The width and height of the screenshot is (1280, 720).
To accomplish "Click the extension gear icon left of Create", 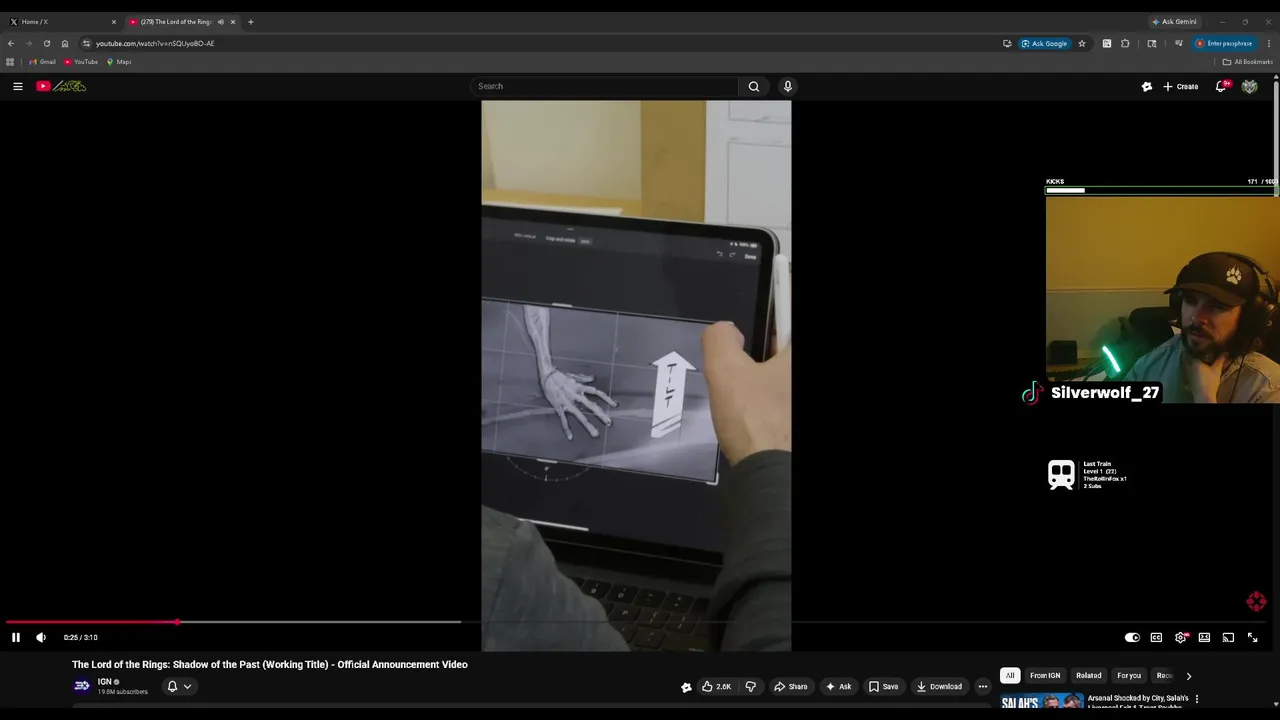I will (x=1147, y=86).
